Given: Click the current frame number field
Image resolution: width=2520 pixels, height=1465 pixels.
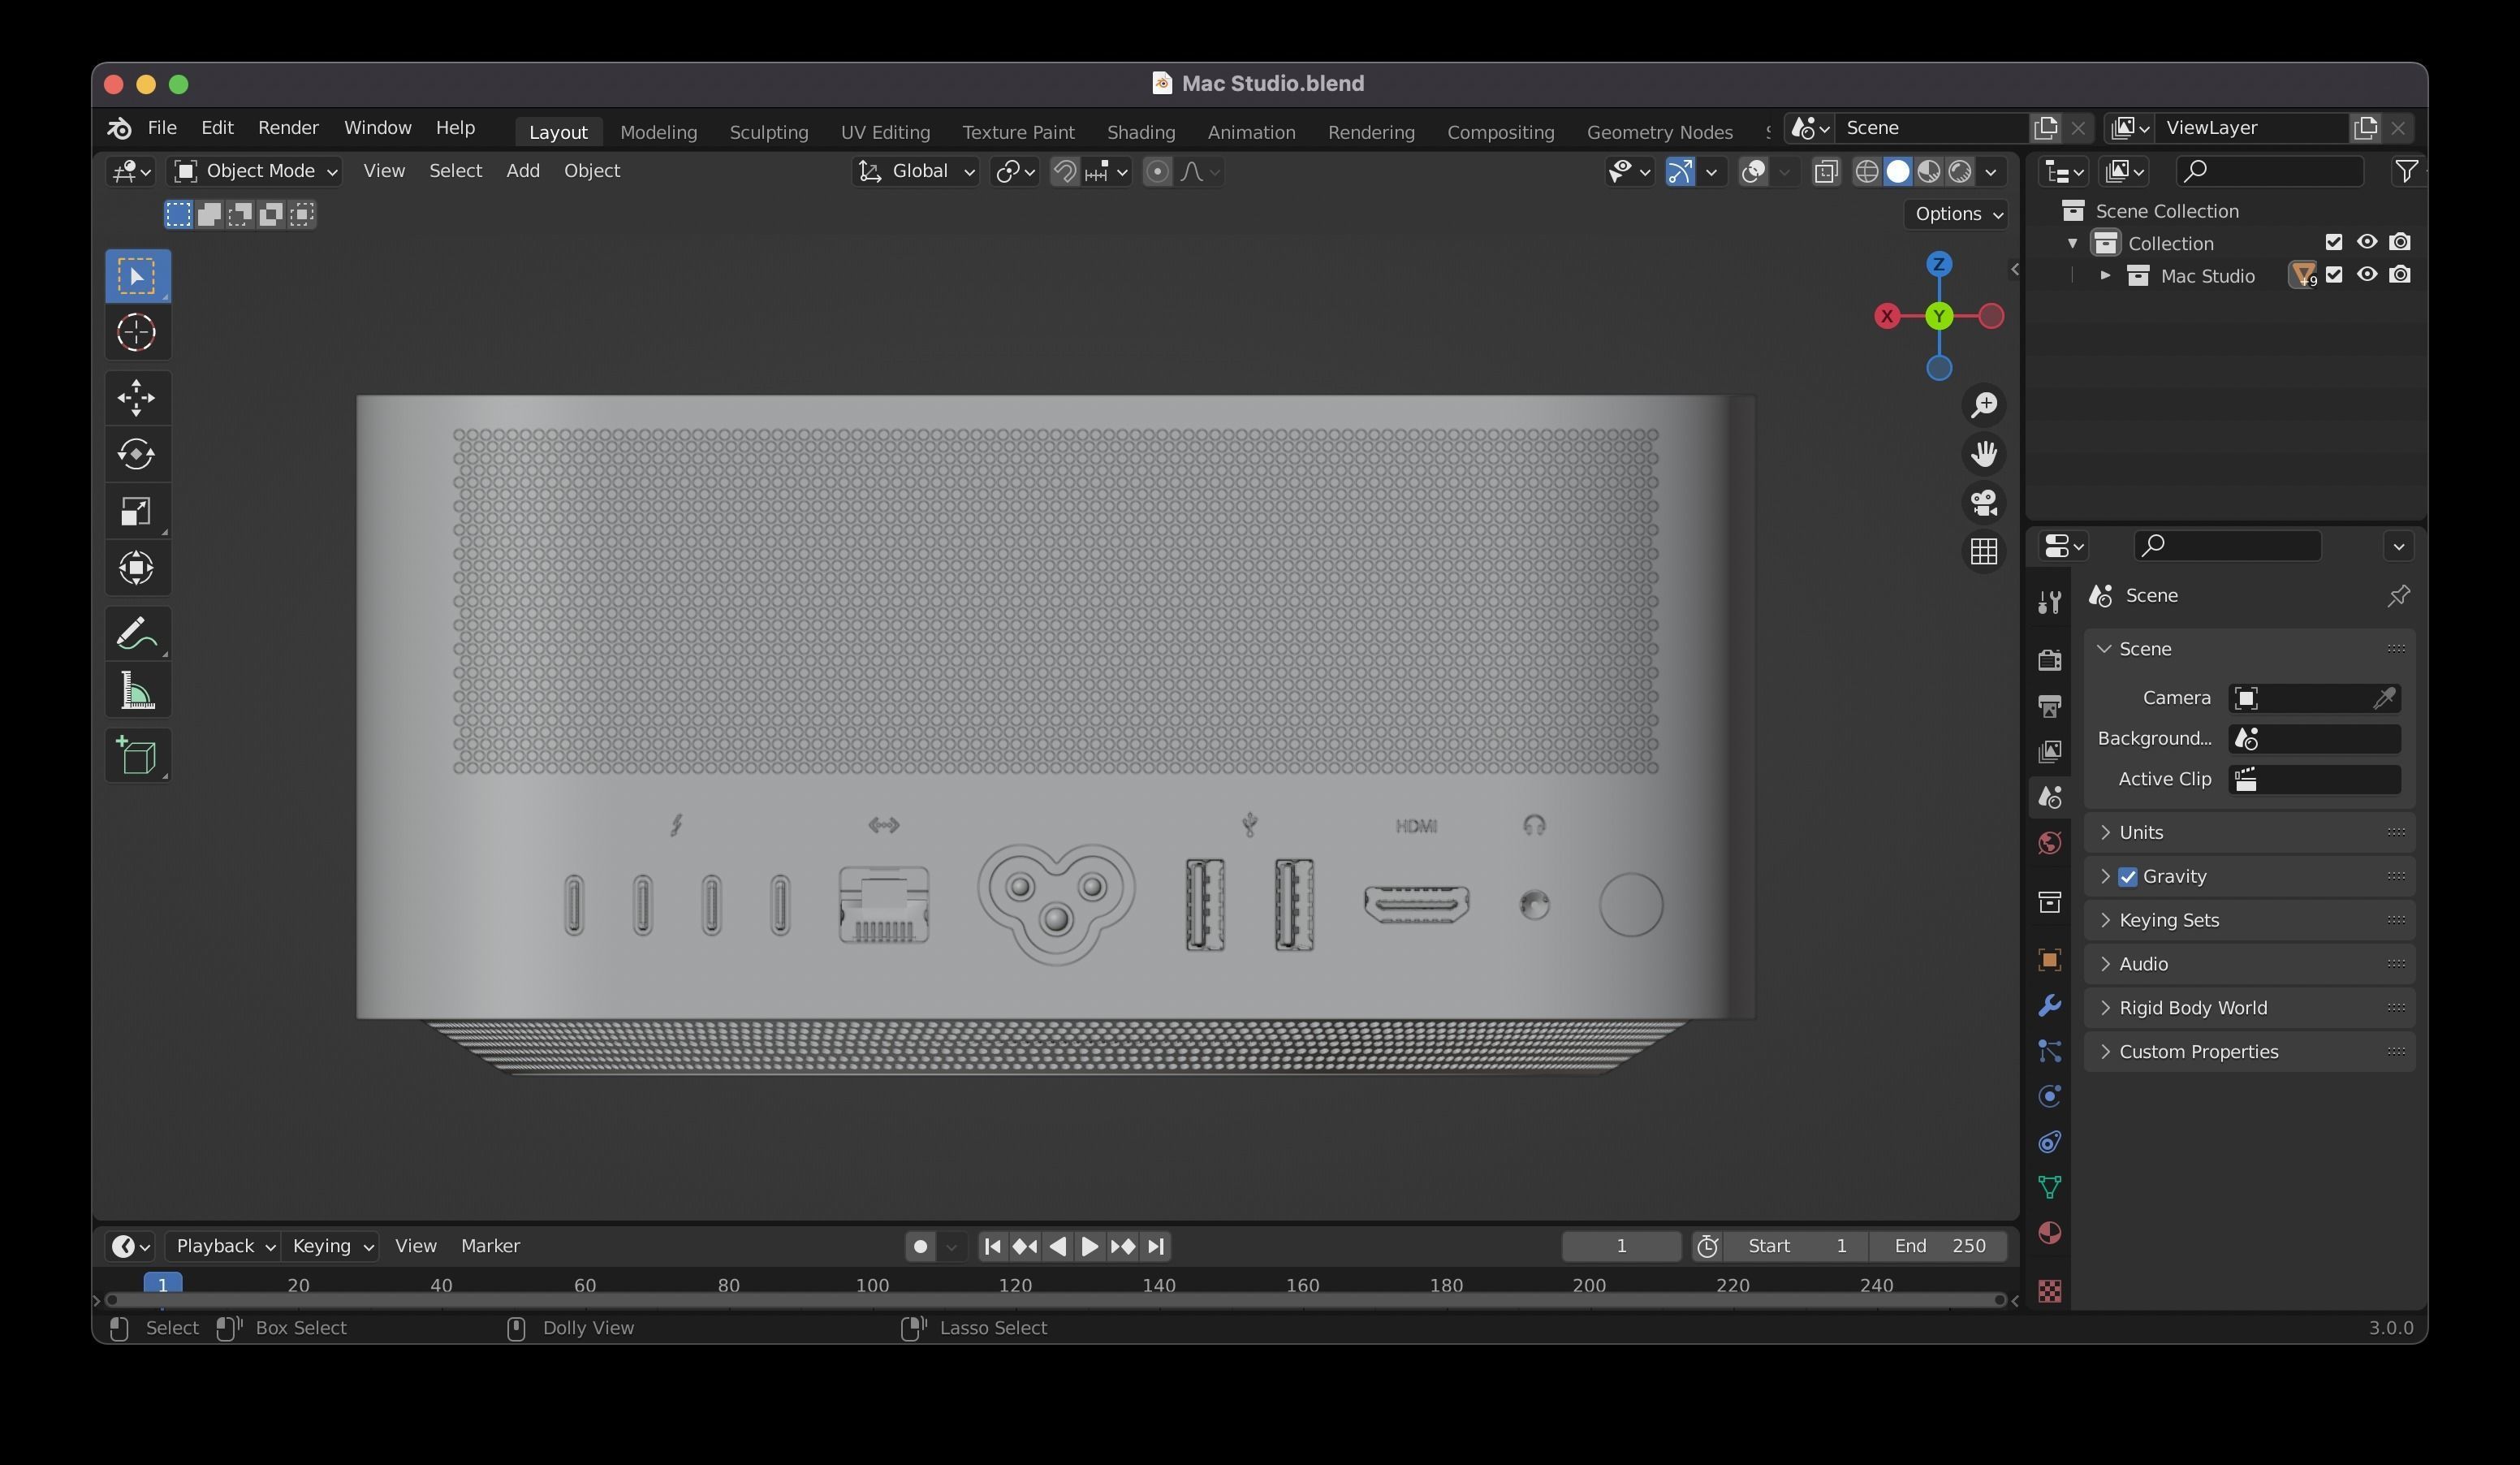Looking at the screenshot, I should point(1621,1247).
